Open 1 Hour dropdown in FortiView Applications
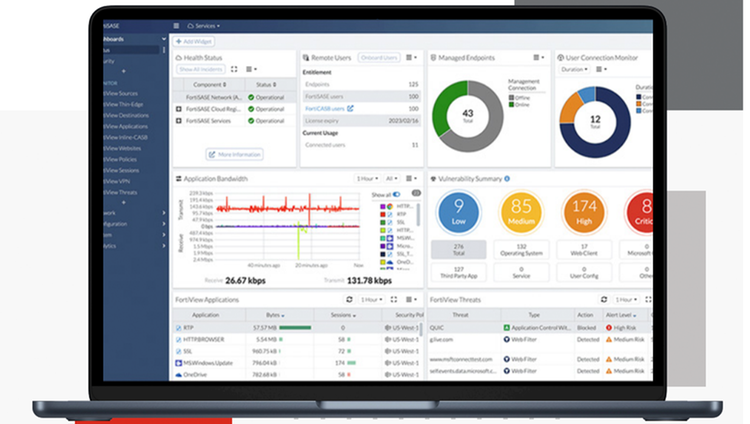Image resolution: width=750 pixels, height=424 pixels. click(371, 300)
